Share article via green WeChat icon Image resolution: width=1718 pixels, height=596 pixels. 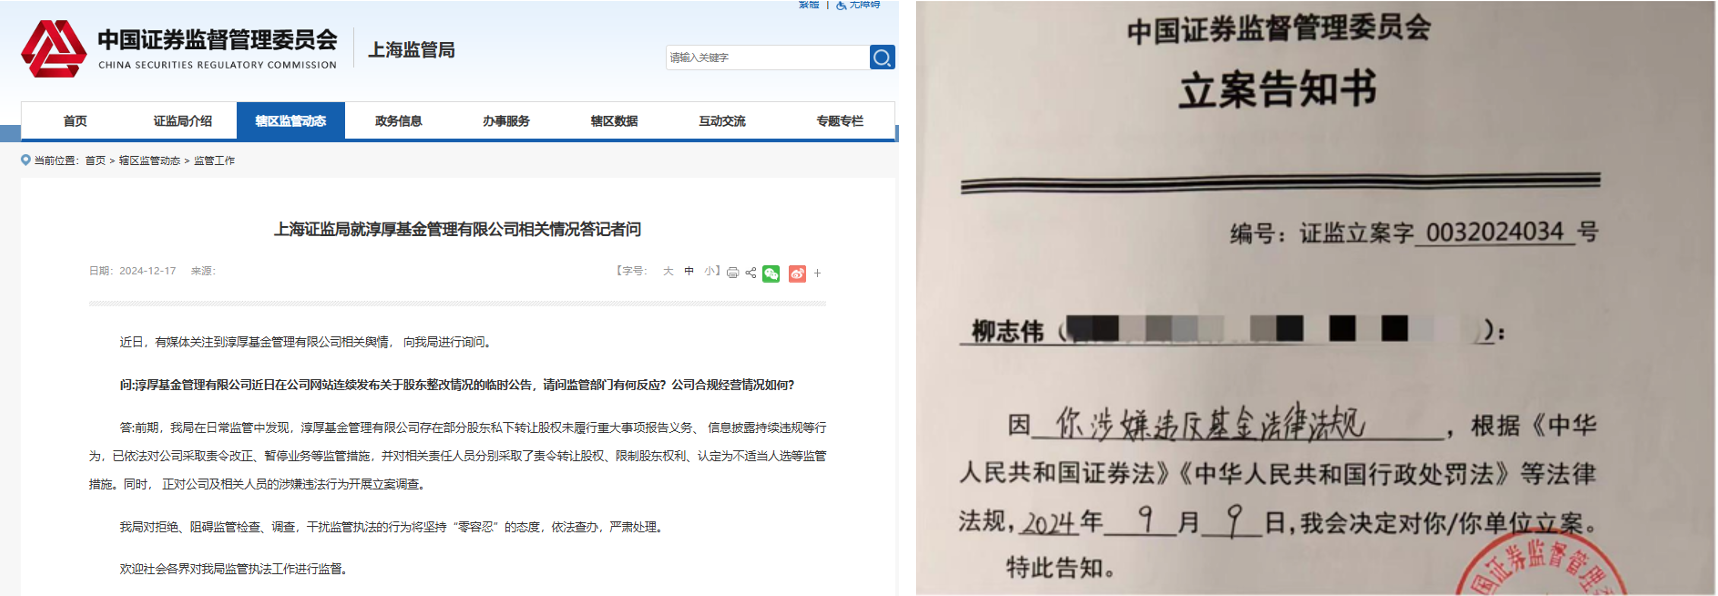[x=771, y=273]
